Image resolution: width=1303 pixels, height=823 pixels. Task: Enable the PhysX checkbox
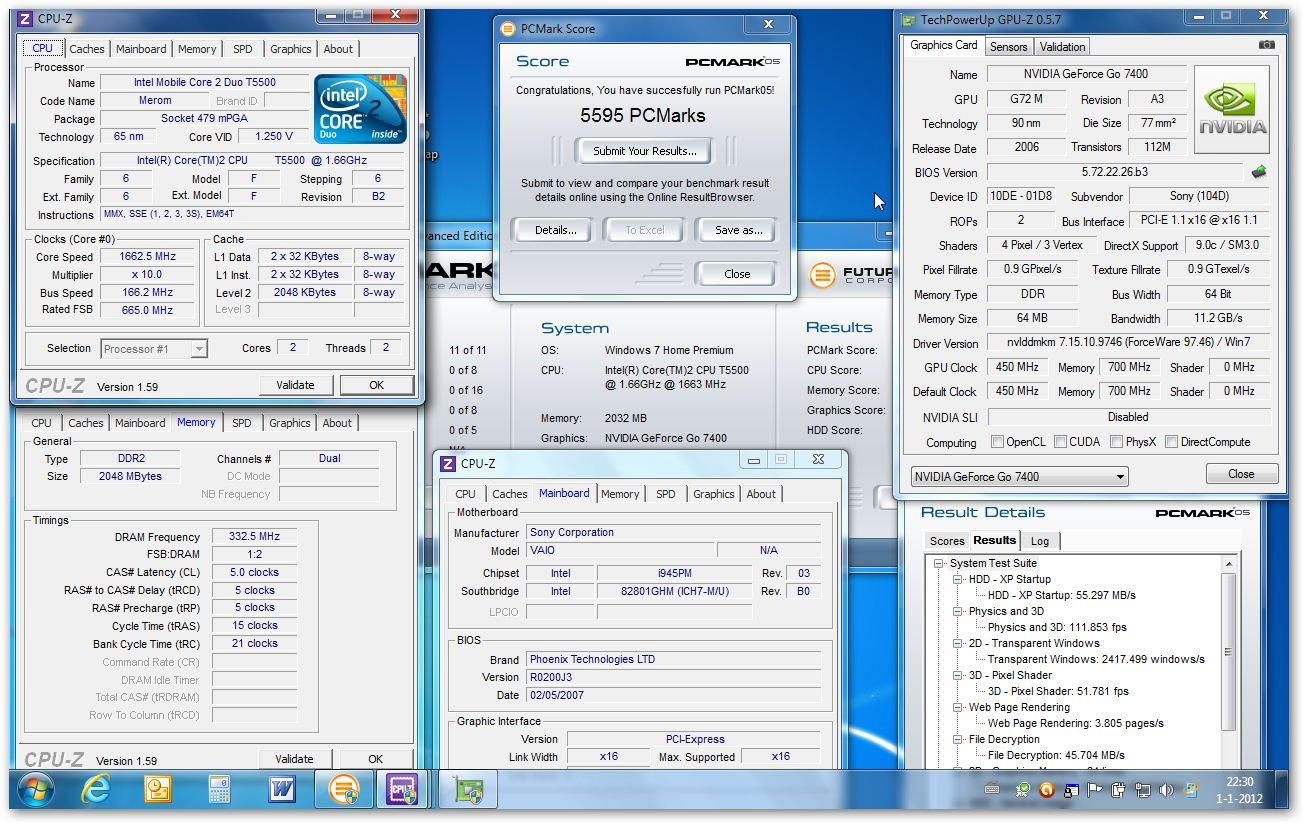(x=1116, y=442)
